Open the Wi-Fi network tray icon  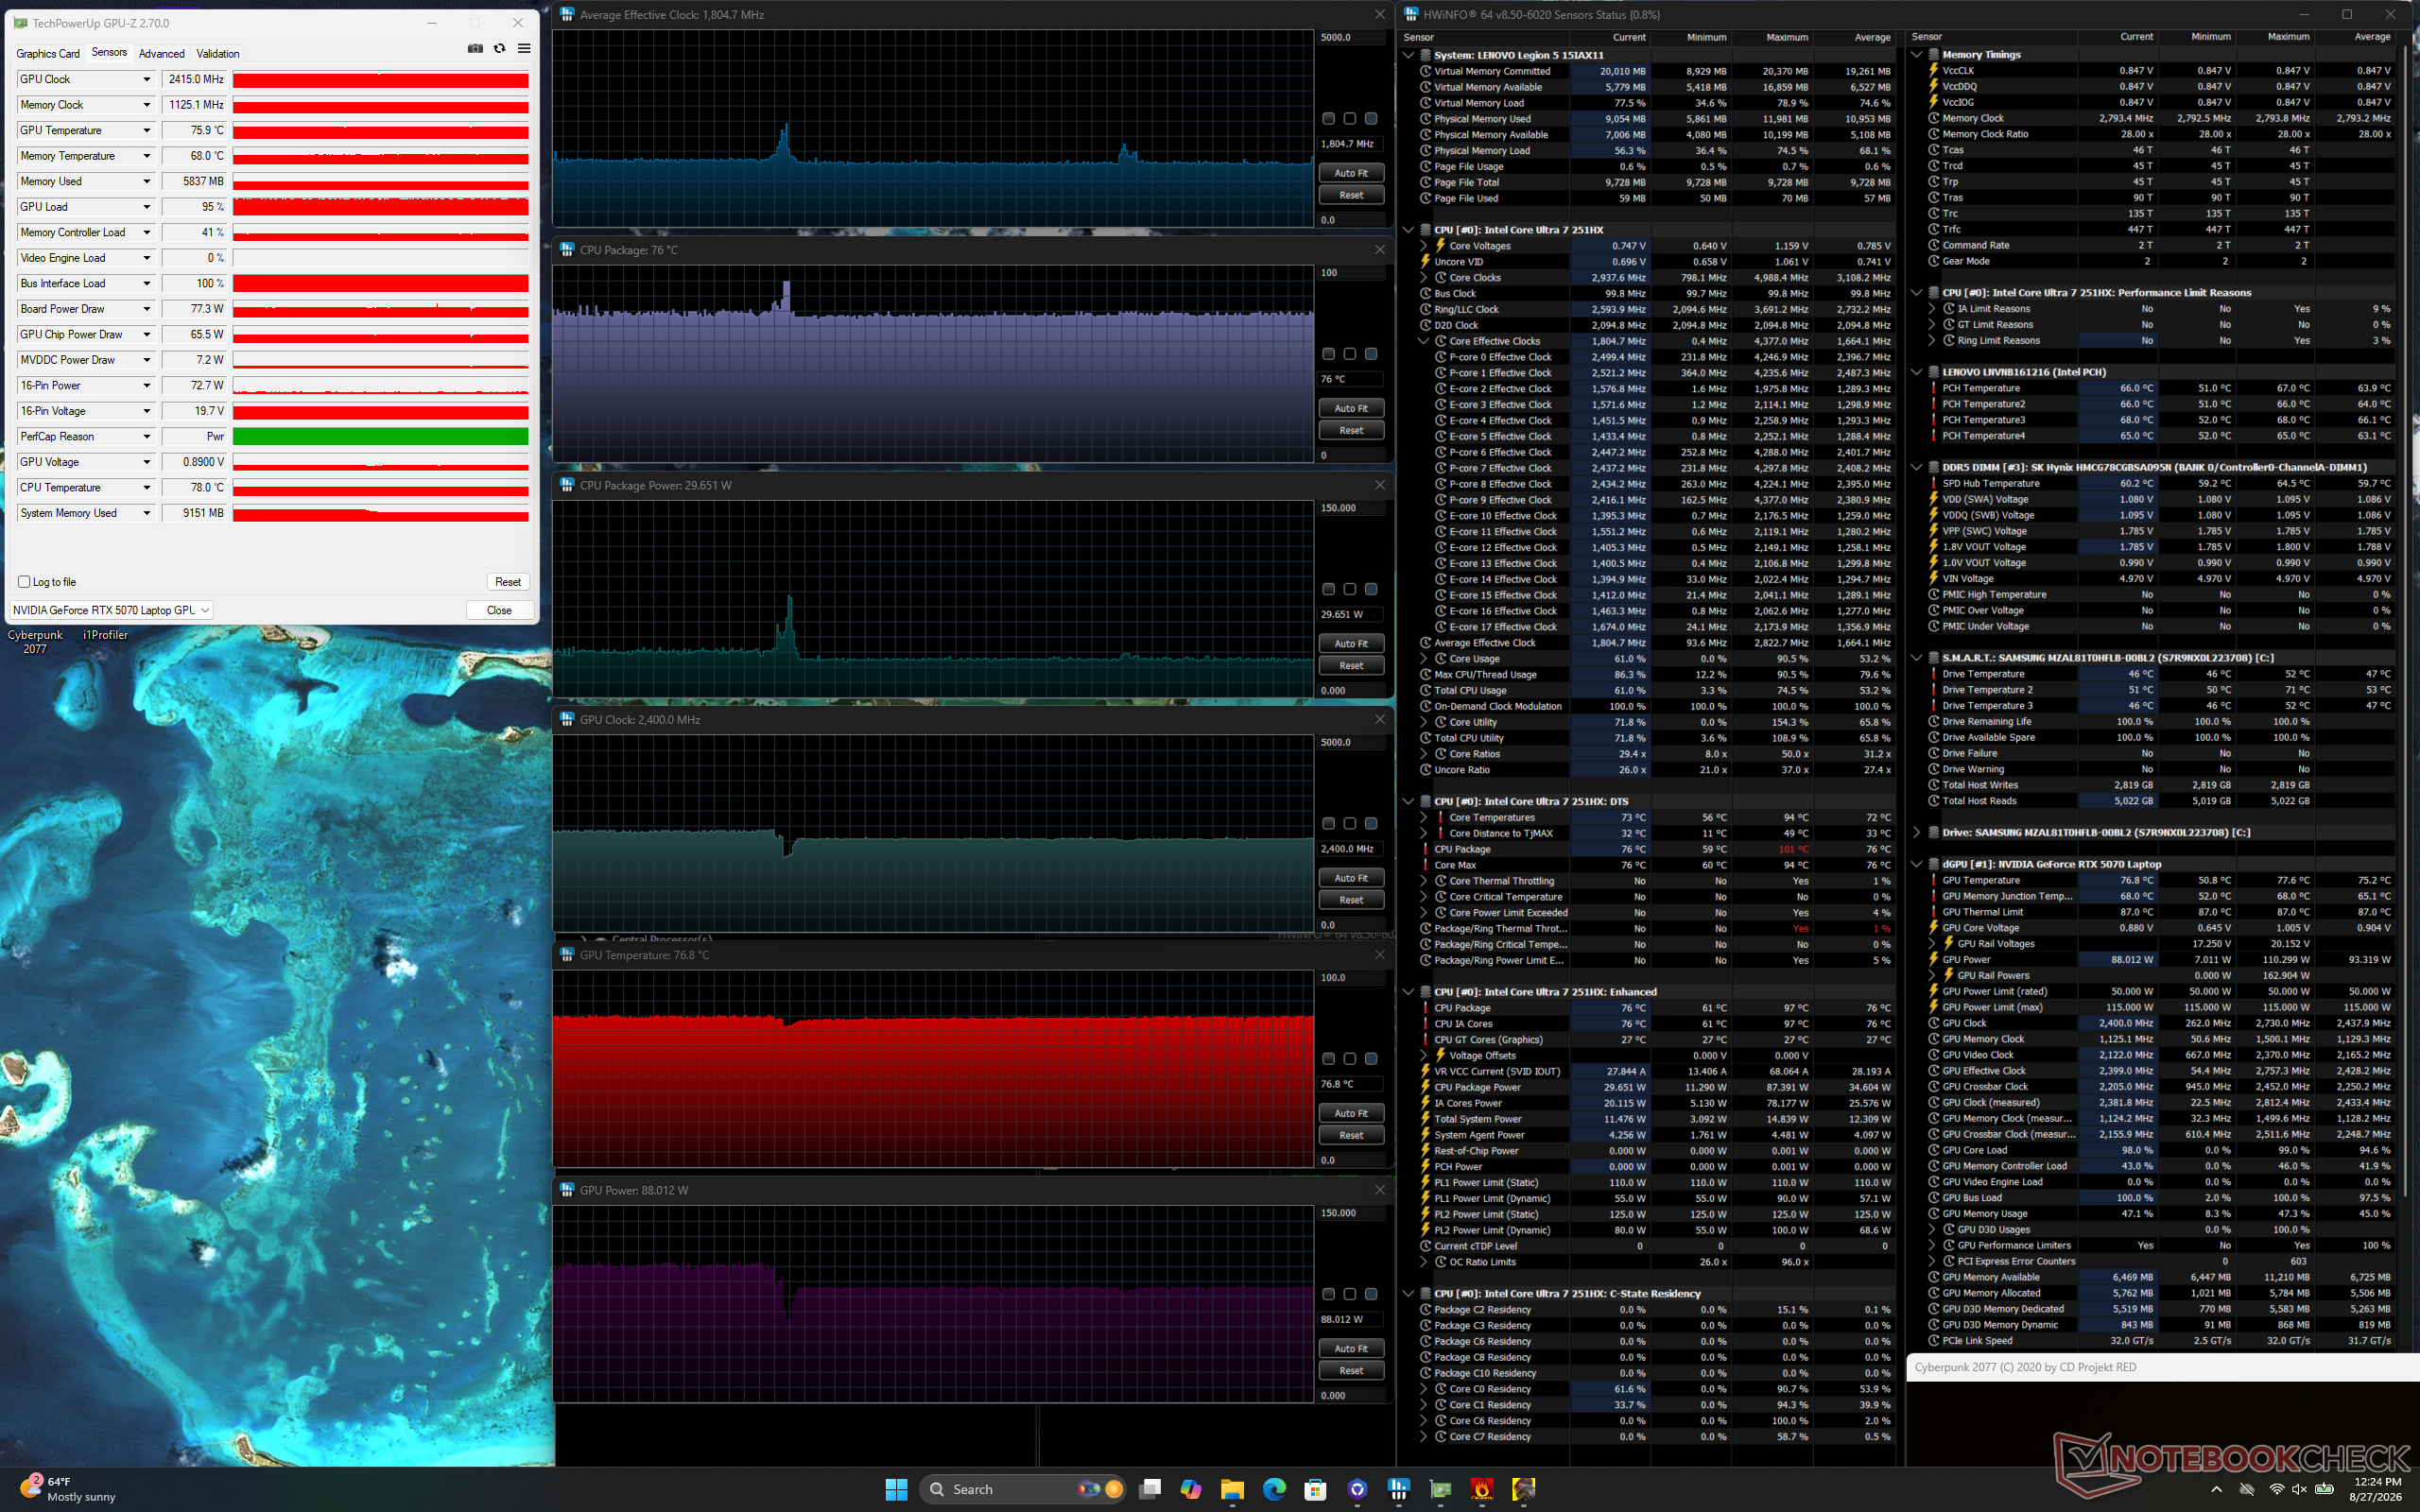pos(2277,1489)
